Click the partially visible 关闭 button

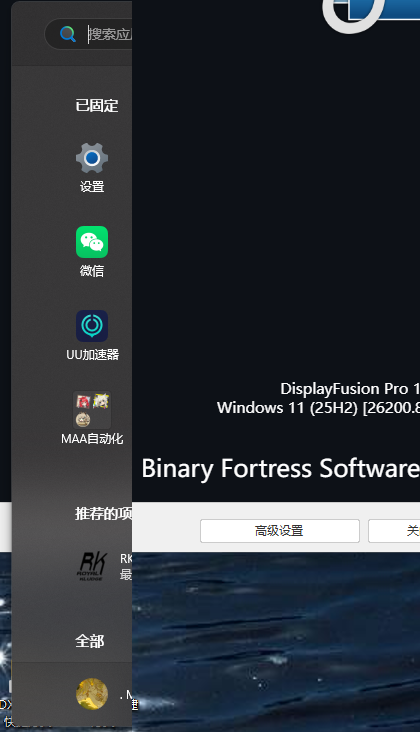click(394, 531)
